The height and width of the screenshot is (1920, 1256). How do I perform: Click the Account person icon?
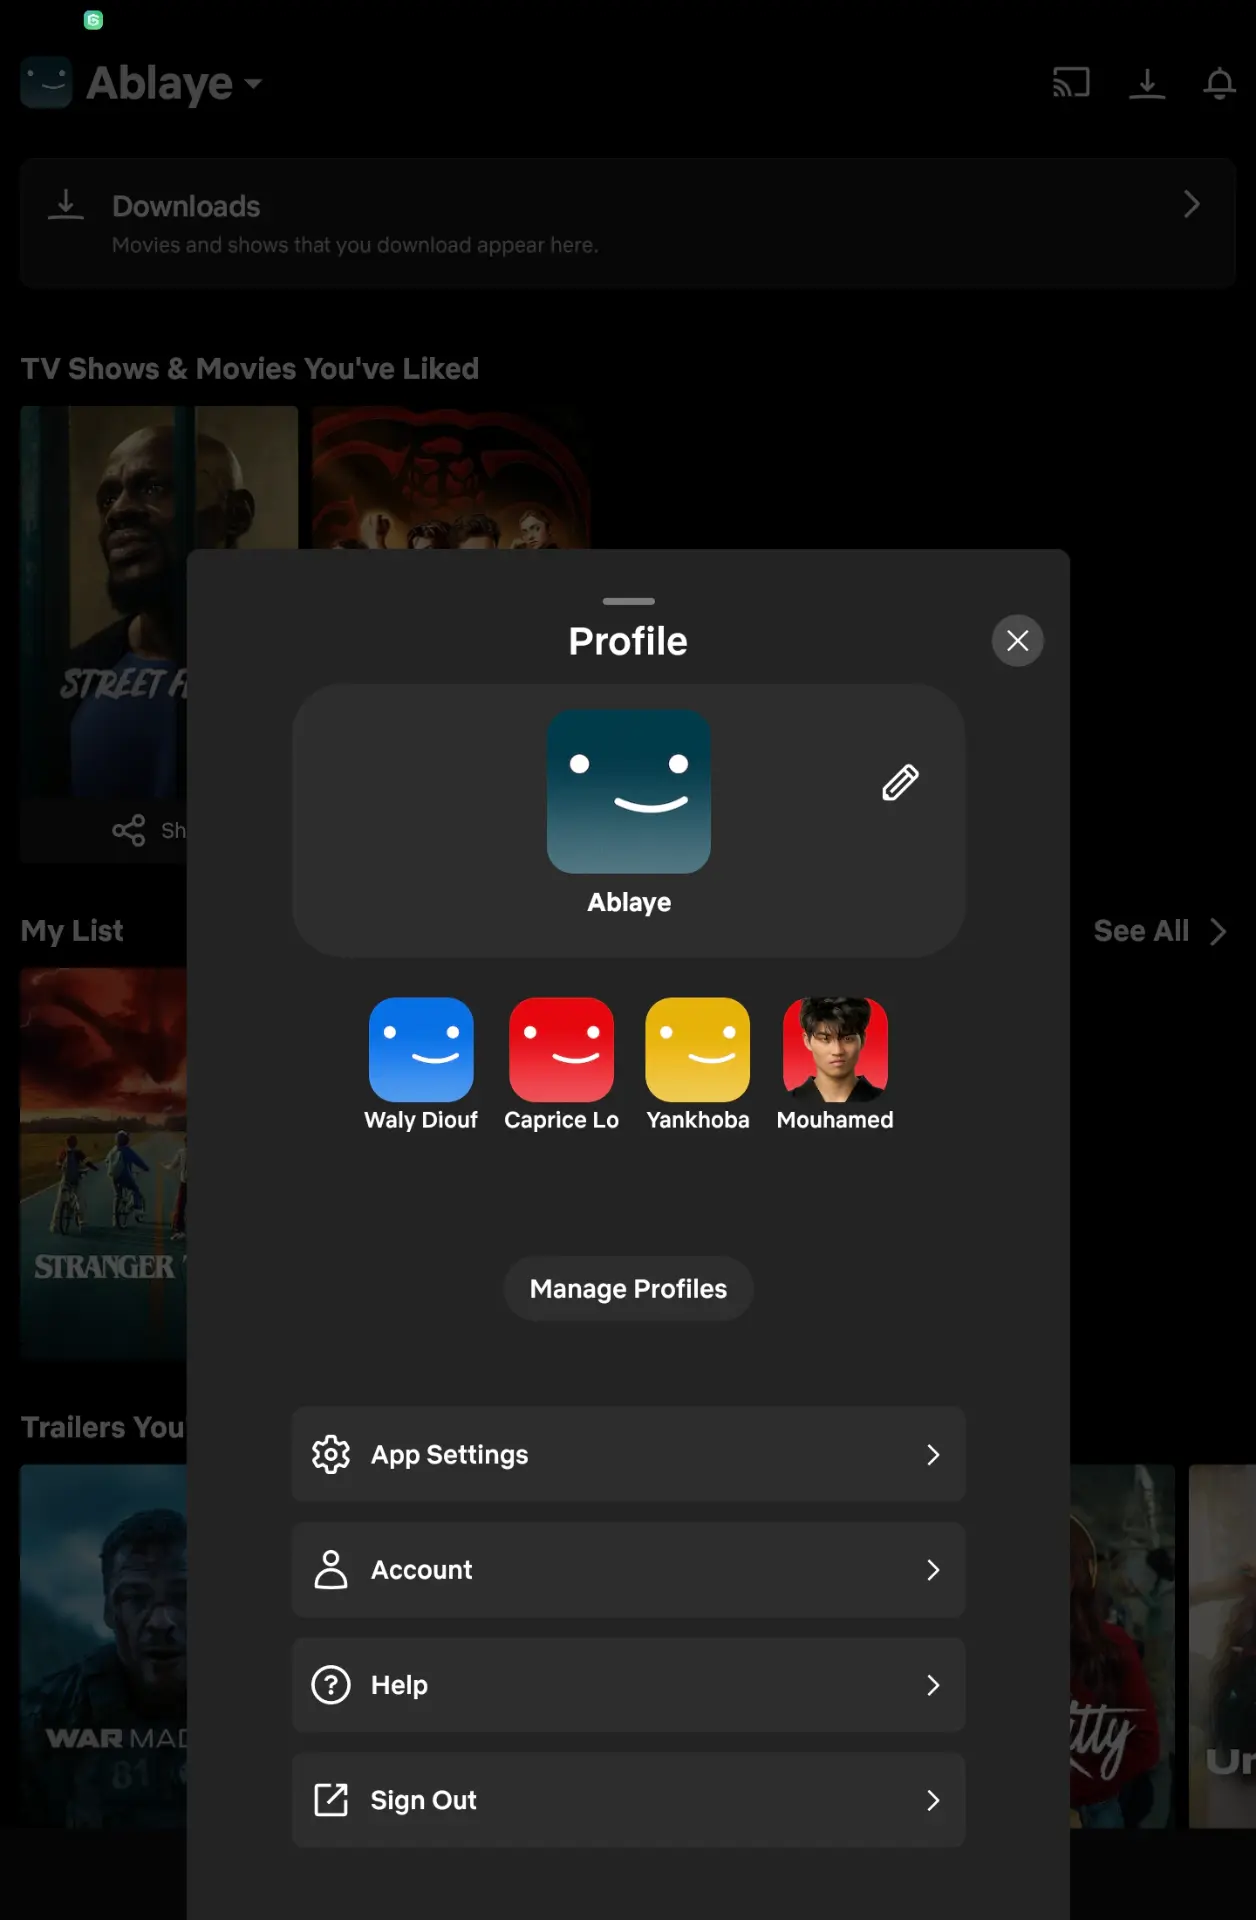coord(331,1569)
